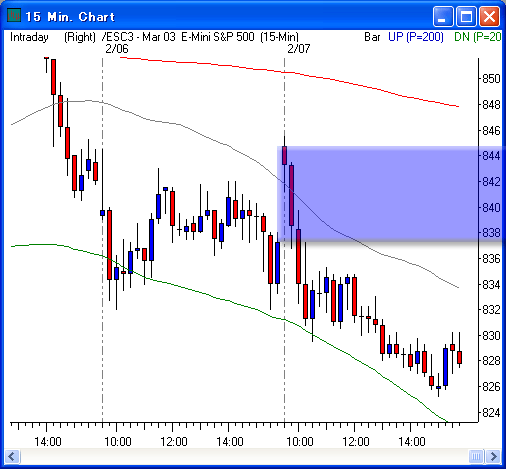Screen dimensions: 506x469
Task: Click the '(15-Min)' interval text
Action: click(x=279, y=37)
